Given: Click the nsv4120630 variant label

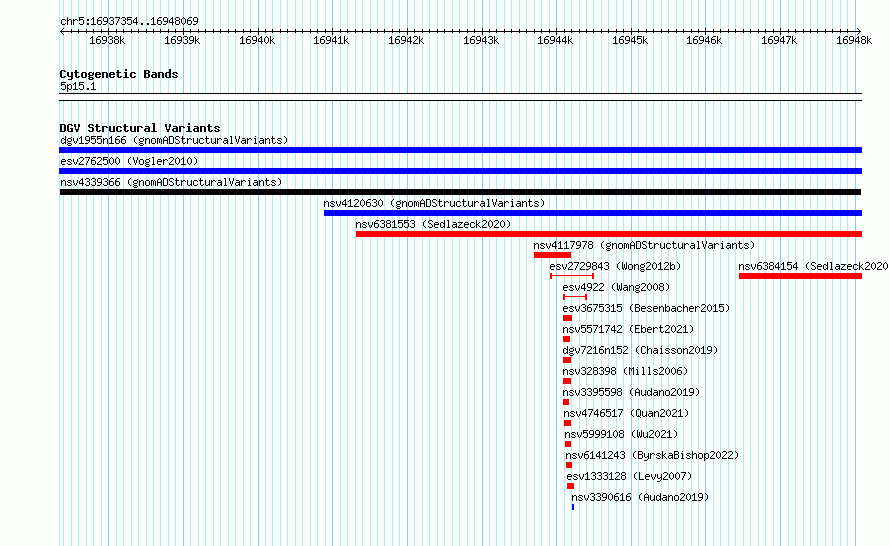Looking at the screenshot, I should click(434, 203).
